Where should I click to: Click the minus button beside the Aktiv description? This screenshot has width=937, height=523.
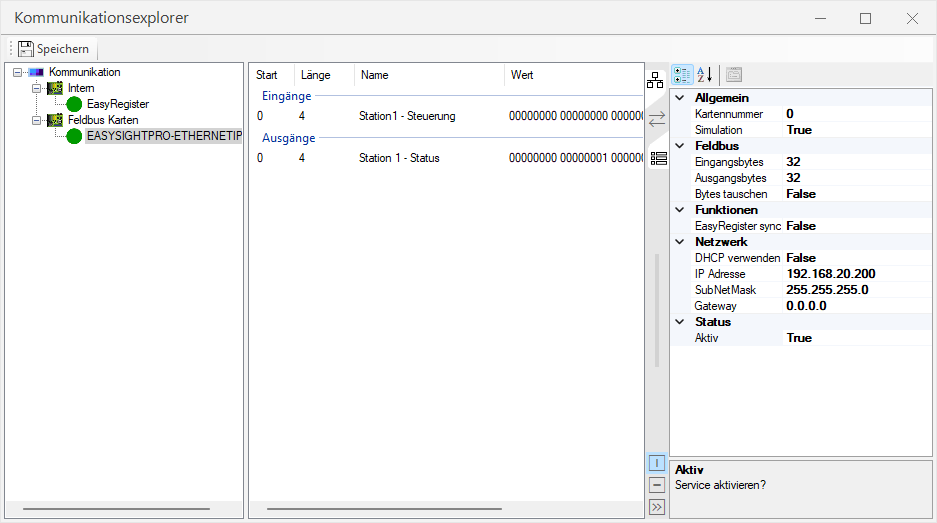tap(657, 485)
